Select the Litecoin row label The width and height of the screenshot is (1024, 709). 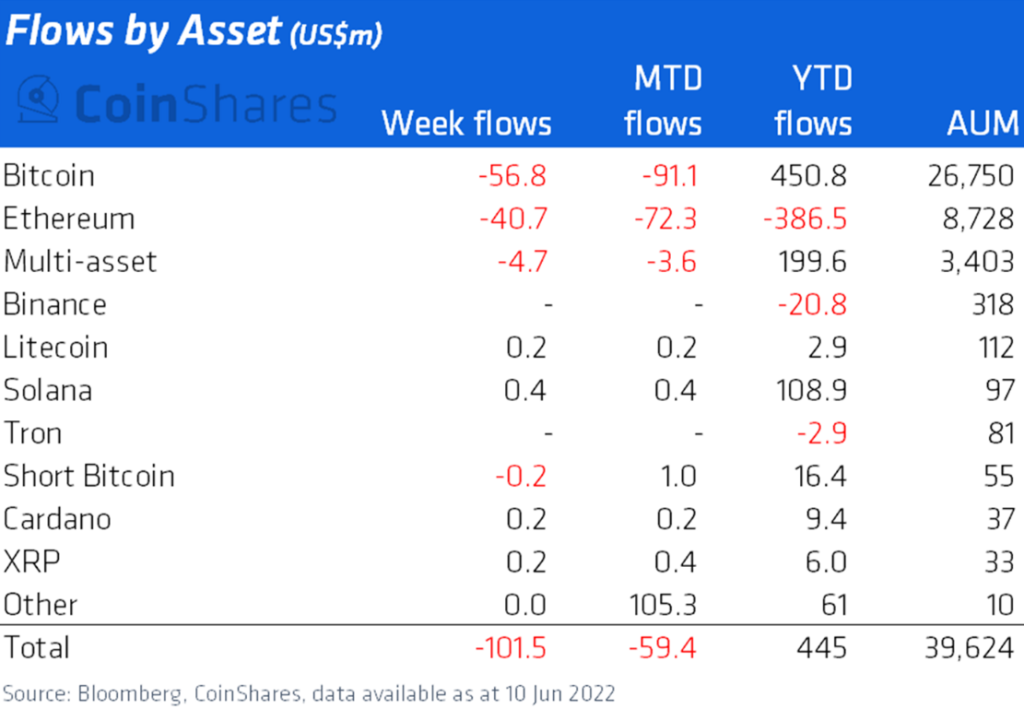[56, 348]
